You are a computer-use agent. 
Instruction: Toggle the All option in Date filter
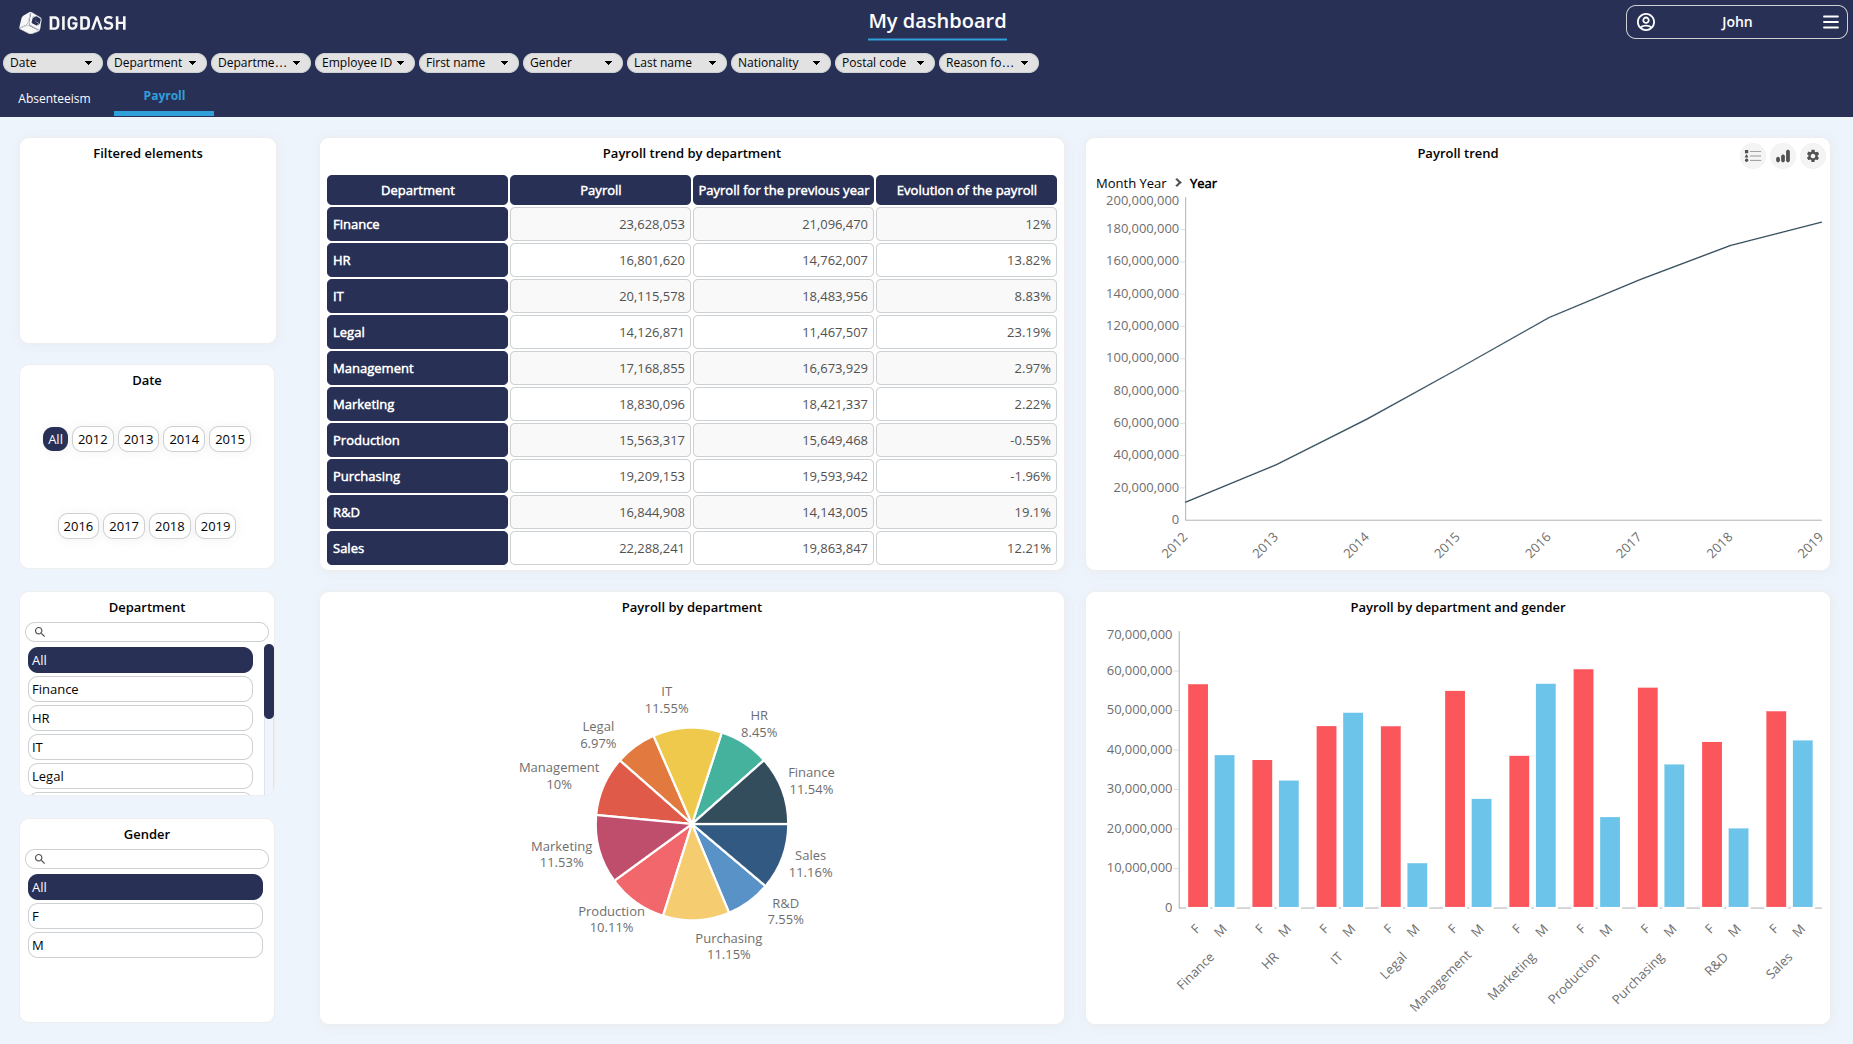(x=55, y=439)
